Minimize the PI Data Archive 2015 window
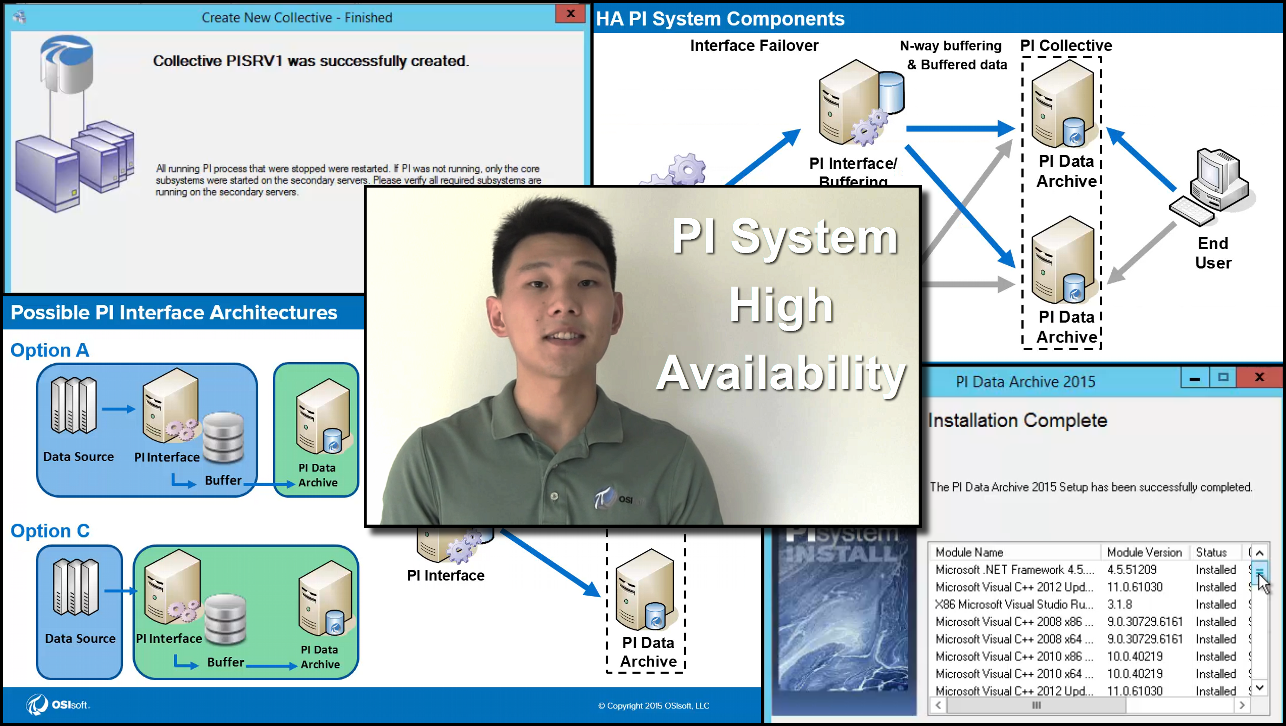 coord(1194,379)
